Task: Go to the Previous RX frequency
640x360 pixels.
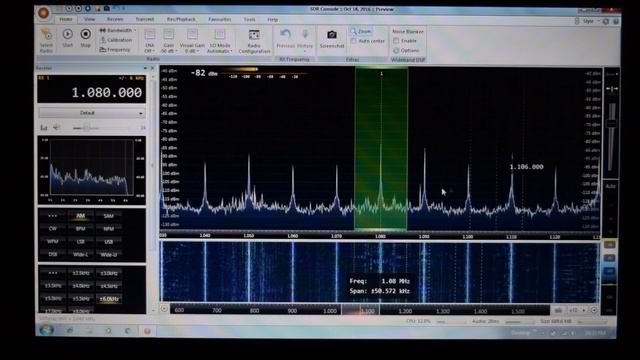Action: (x=285, y=39)
